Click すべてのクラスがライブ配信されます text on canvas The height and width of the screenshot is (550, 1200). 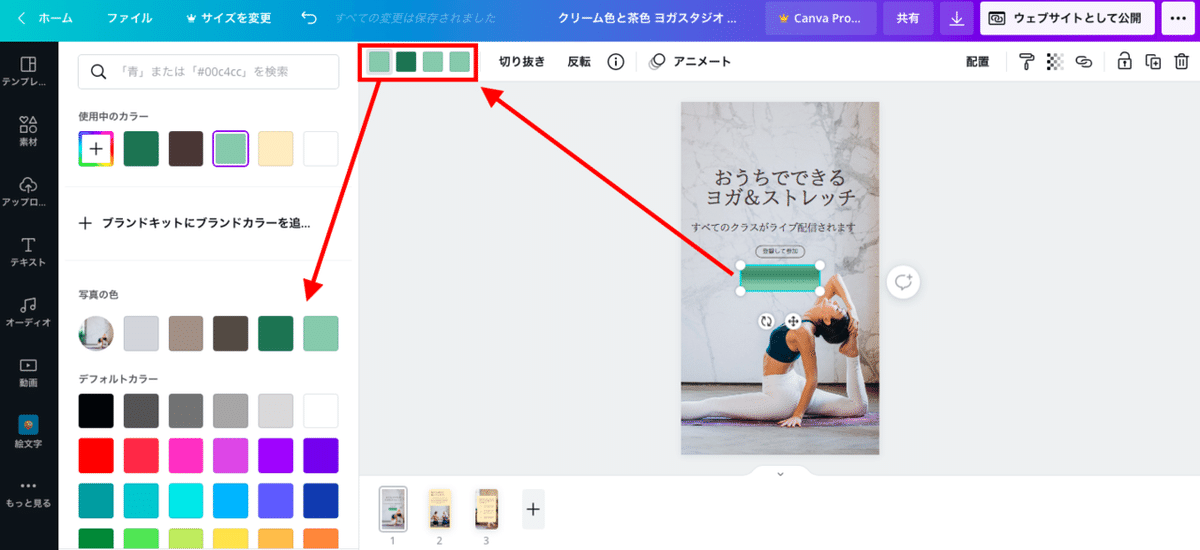click(774, 227)
